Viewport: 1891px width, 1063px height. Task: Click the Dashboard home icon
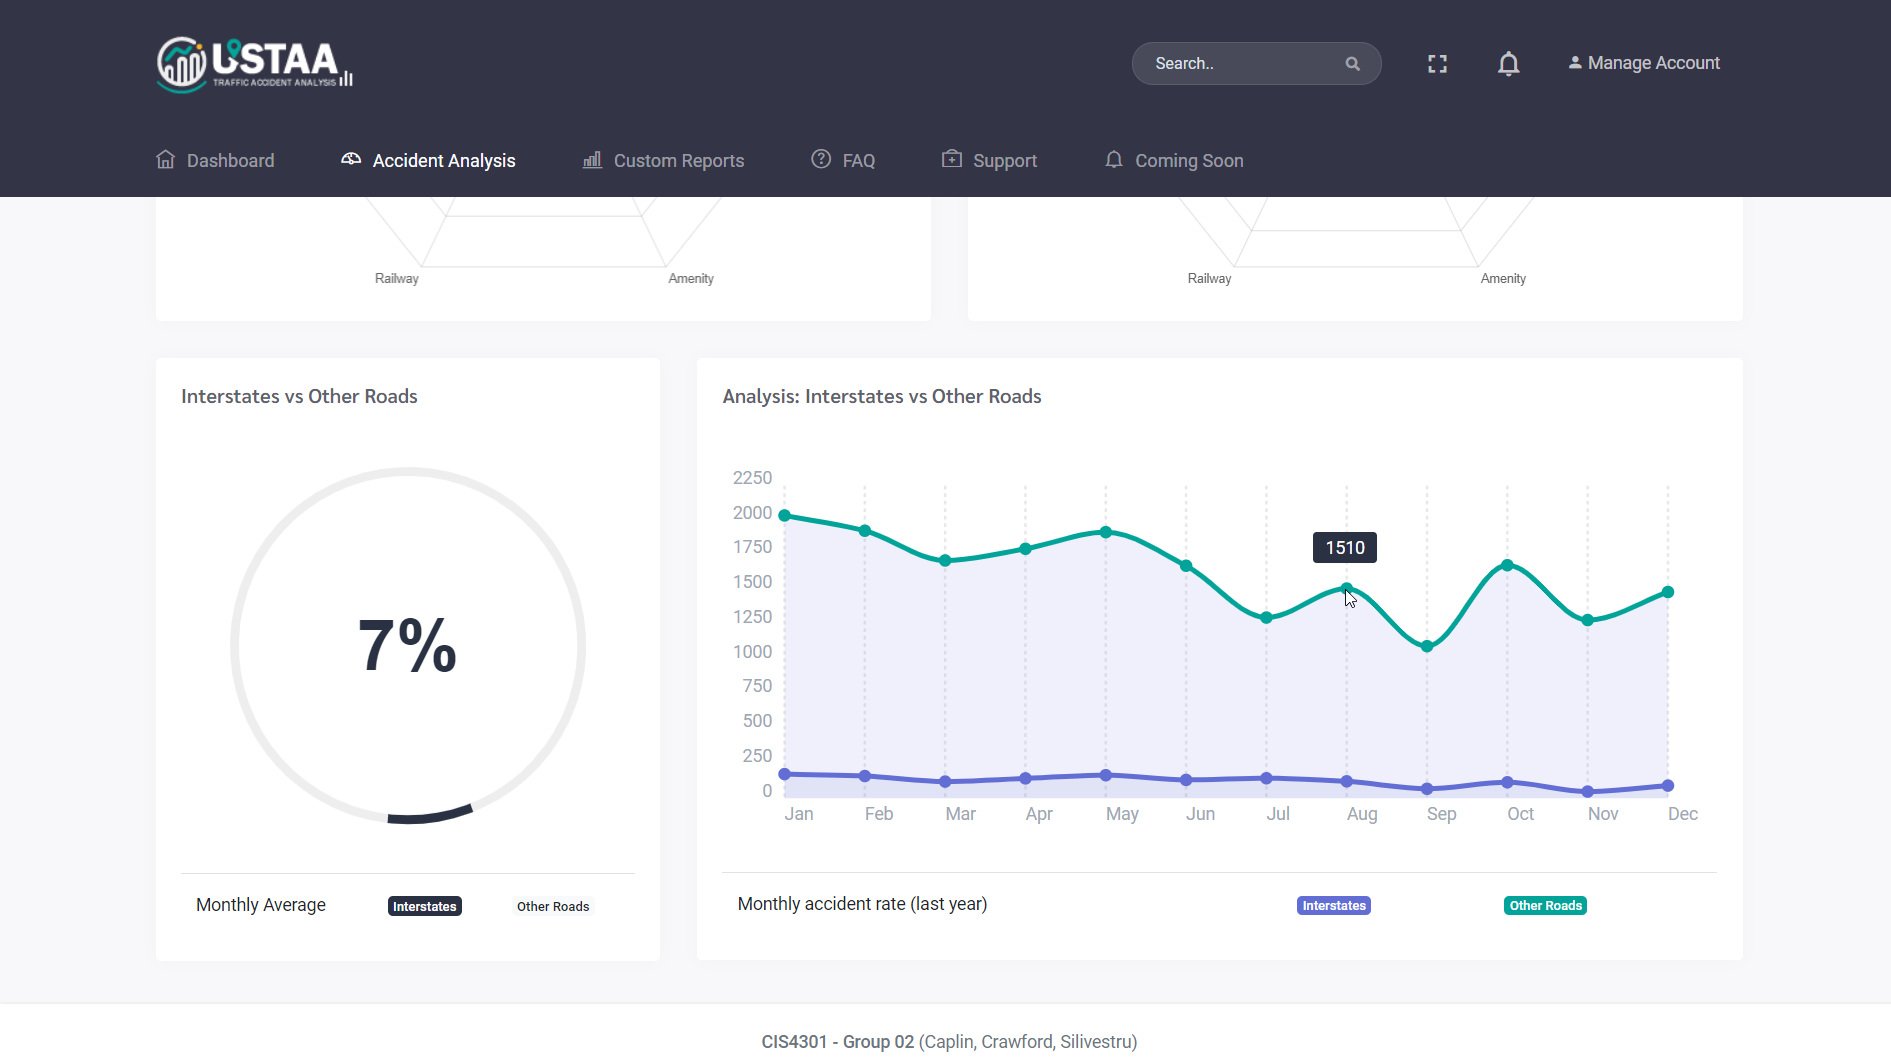tap(166, 160)
